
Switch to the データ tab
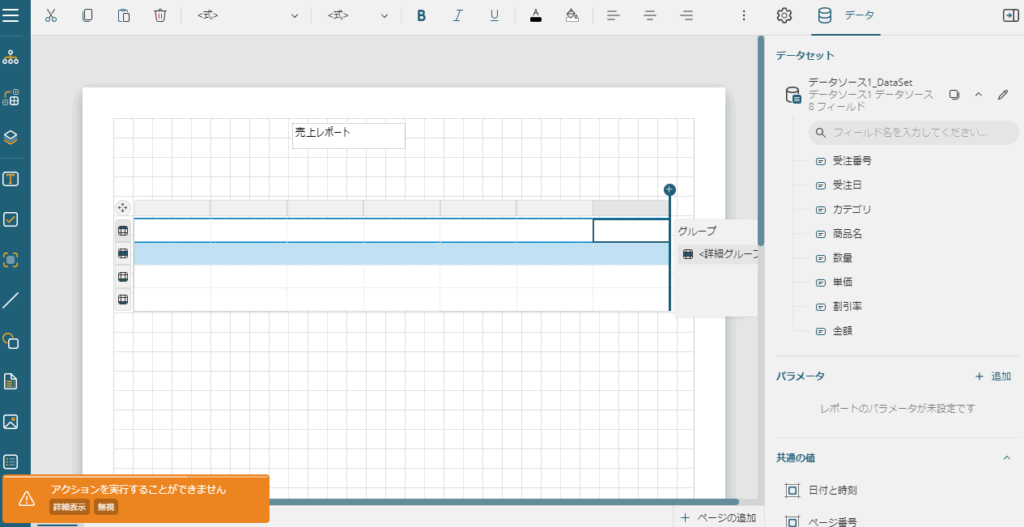846,16
